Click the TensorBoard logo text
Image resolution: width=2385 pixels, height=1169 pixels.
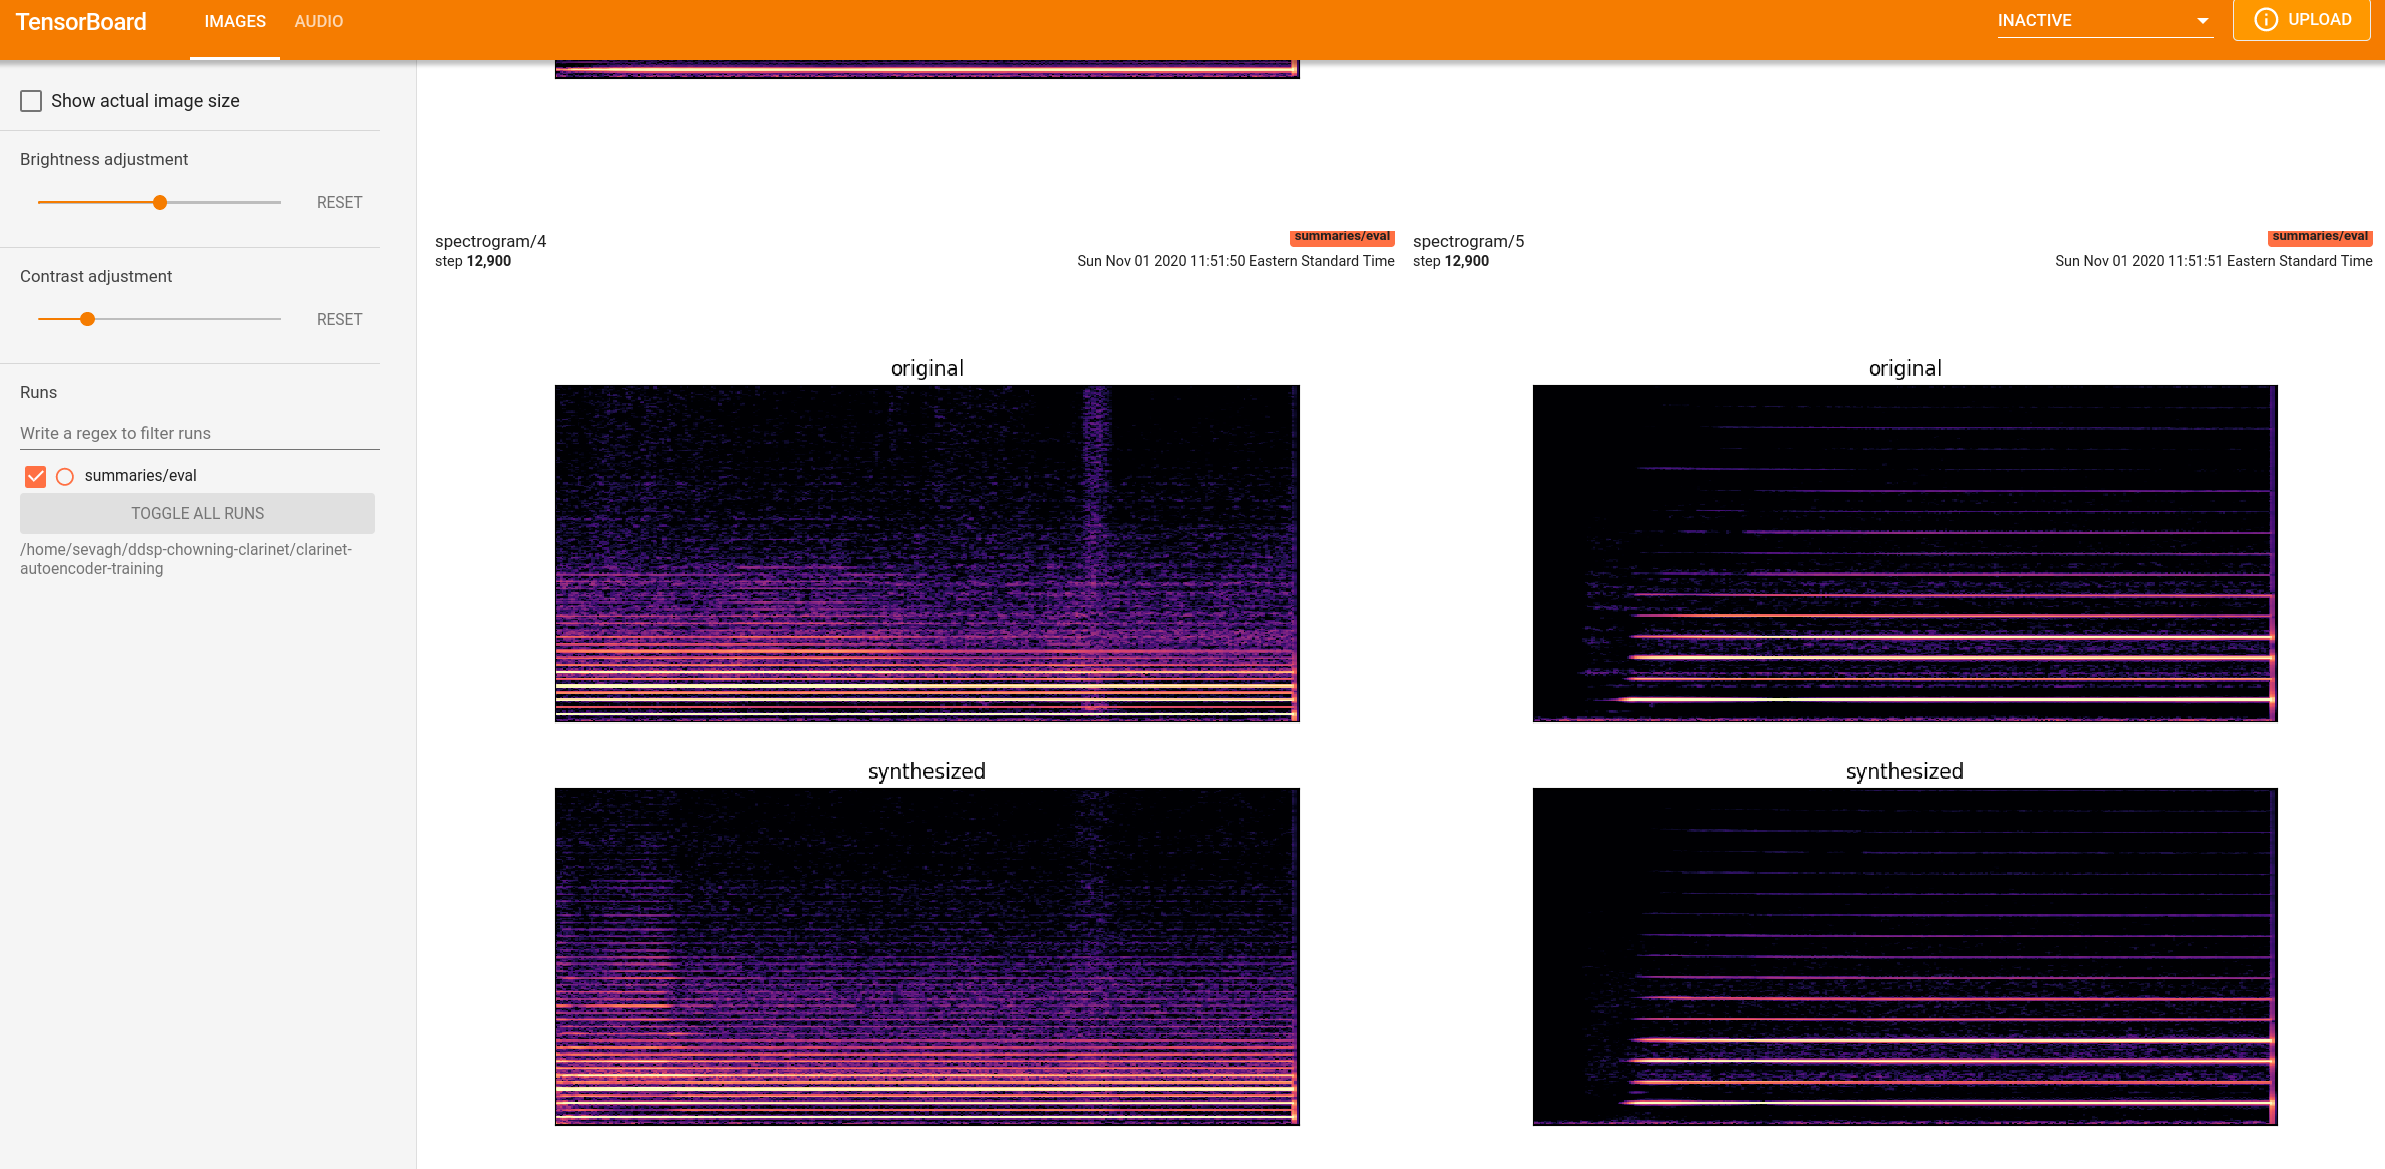[81, 22]
